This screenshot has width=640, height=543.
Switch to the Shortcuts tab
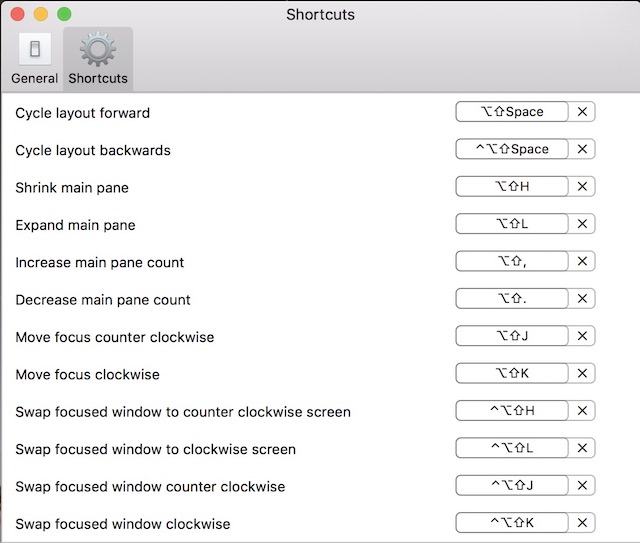coord(97,59)
